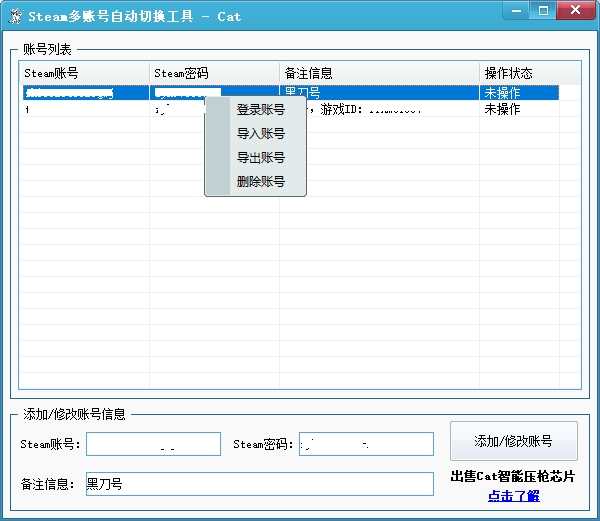600x521 pixels.
Task: Focus the Steam密码 input field
Action: [366, 444]
